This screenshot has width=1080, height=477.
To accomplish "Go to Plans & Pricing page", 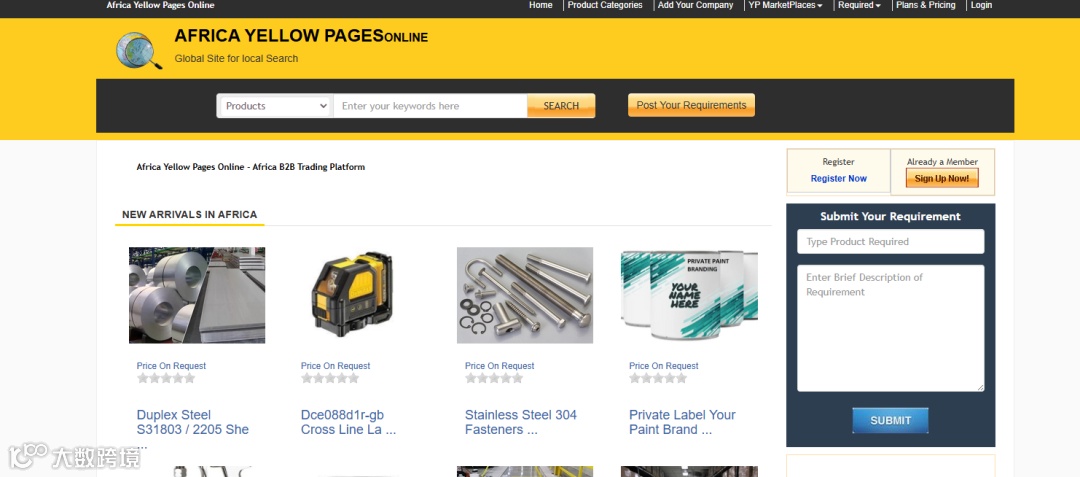I will click(x=926, y=5).
